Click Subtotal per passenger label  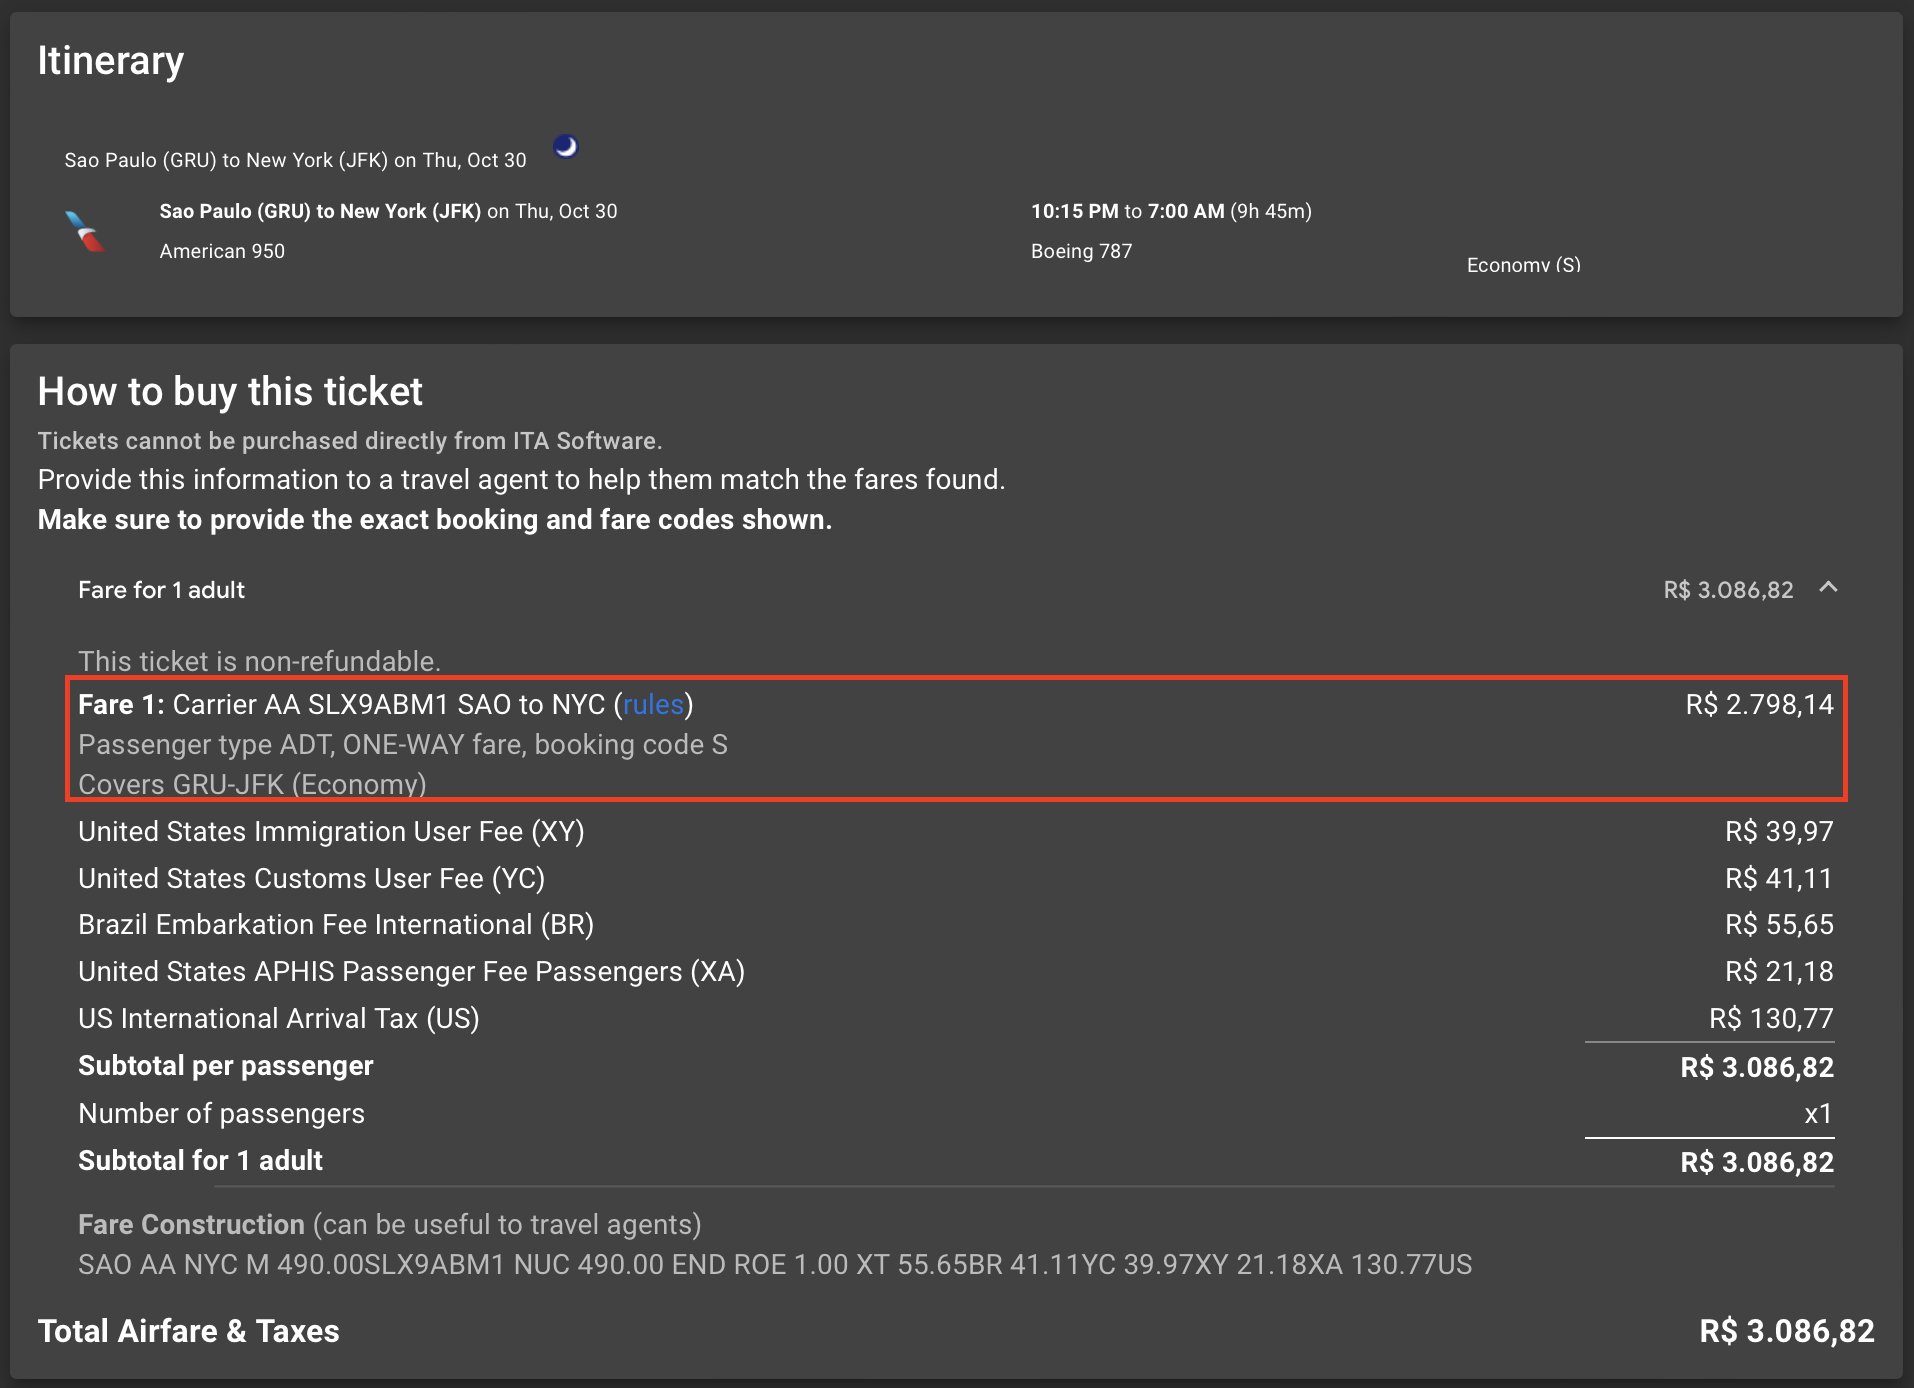coord(225,1065)
